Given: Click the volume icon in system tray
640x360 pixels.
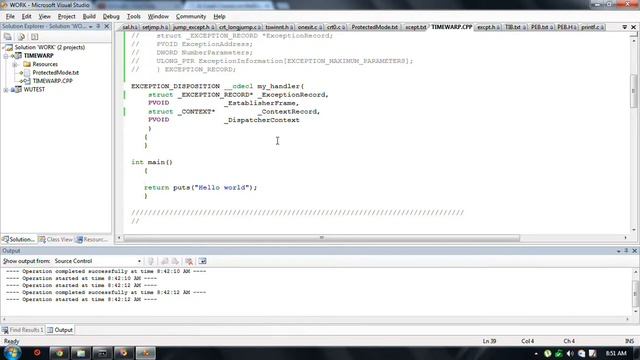Looking at the screenshot, I should [570, 353].
